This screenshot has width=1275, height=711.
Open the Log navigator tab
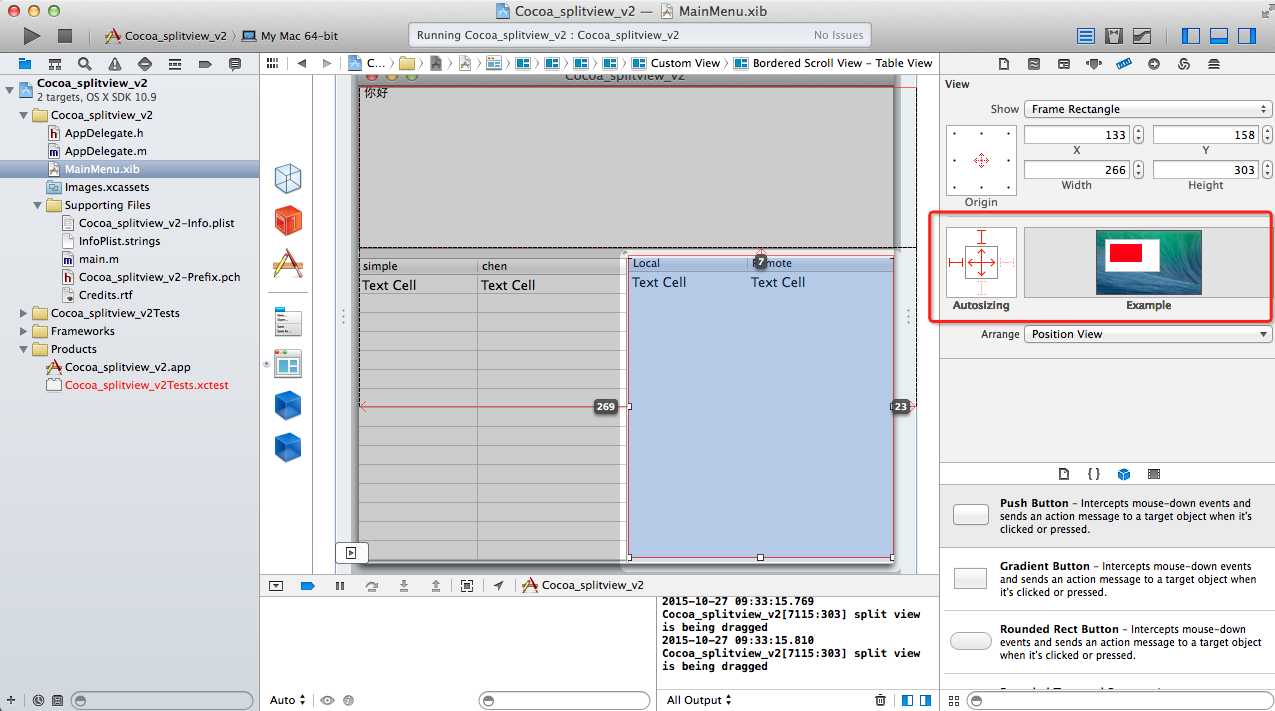(x=235, y=63)
